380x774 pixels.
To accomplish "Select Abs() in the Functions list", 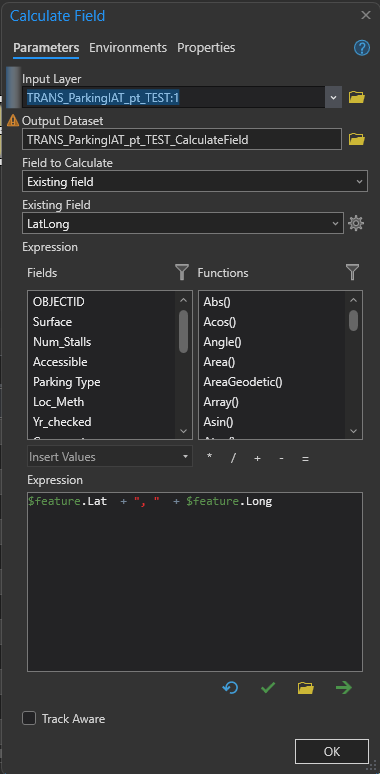I will pos(217,302).
